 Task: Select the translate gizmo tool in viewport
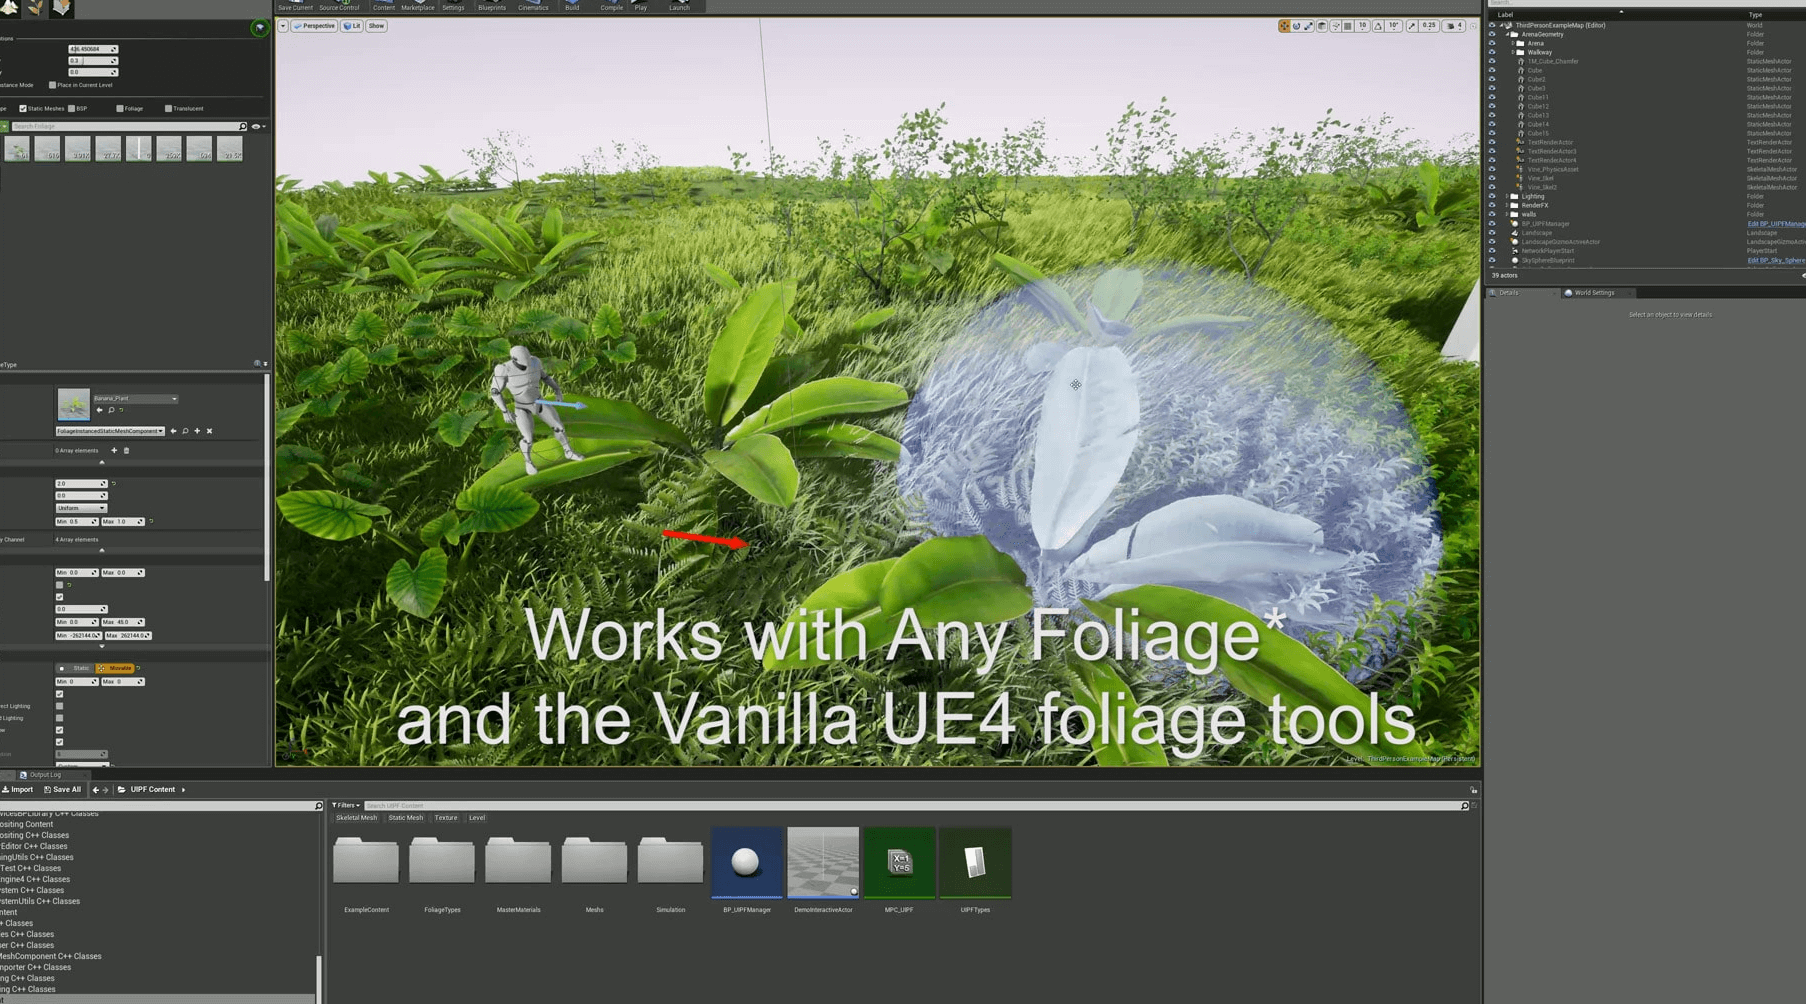[1284, 26]
